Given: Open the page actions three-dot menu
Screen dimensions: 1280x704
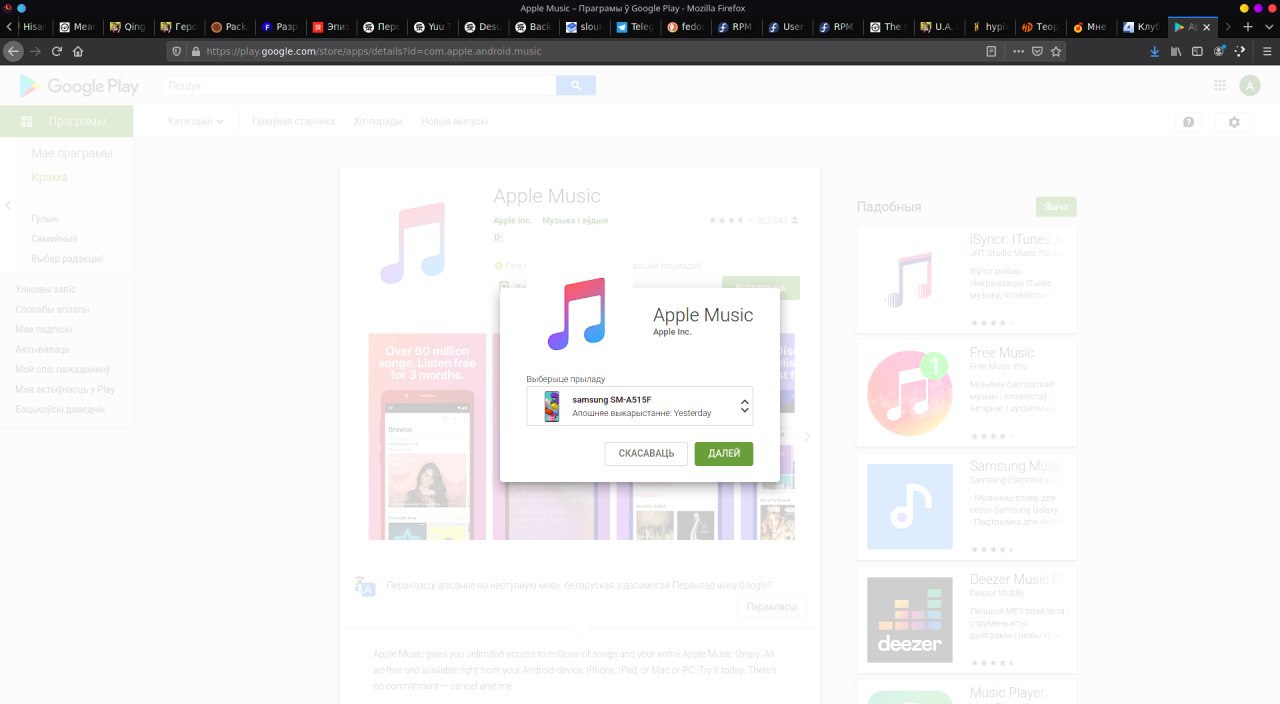Looking at the screenshot, I should tap(1019, 51).
